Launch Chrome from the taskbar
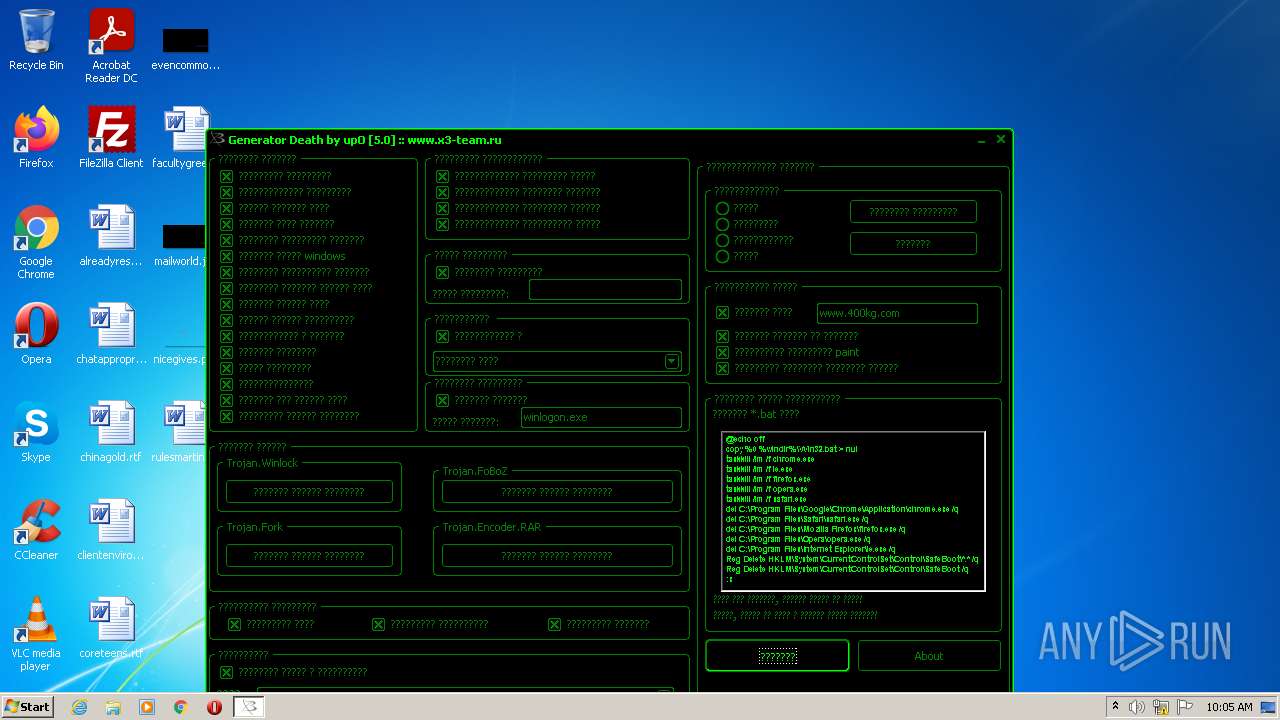This screenshot has width=1280, height=720. [180, 707]
